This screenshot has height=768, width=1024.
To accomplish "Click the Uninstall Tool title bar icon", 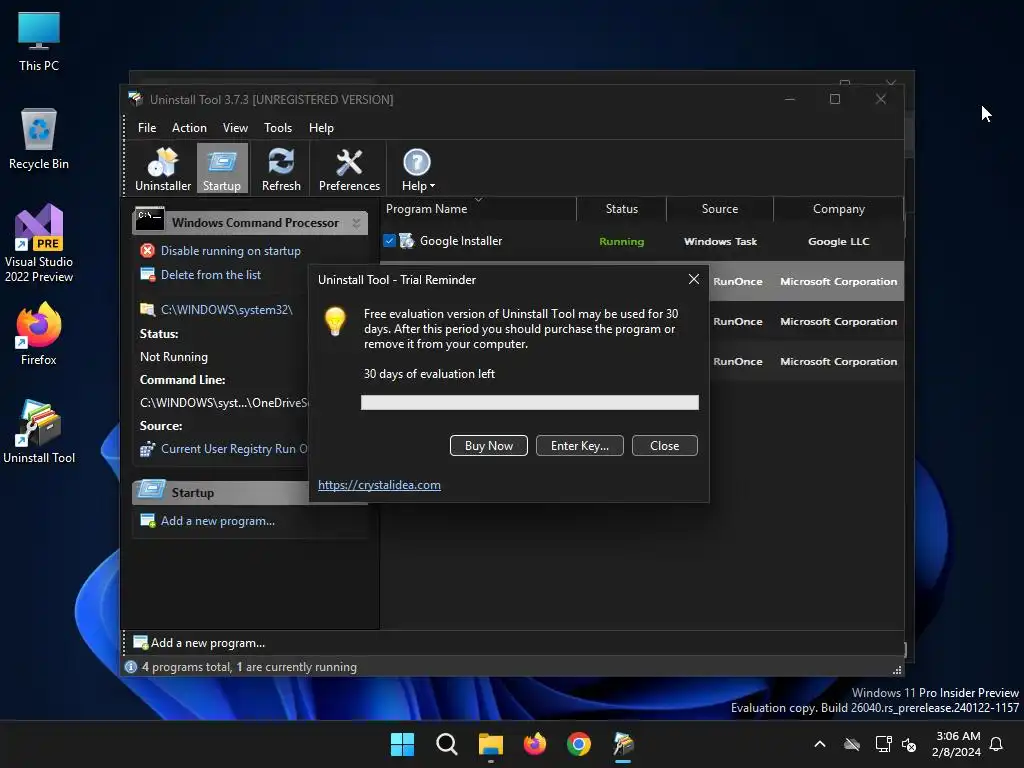I will [136, 99].
